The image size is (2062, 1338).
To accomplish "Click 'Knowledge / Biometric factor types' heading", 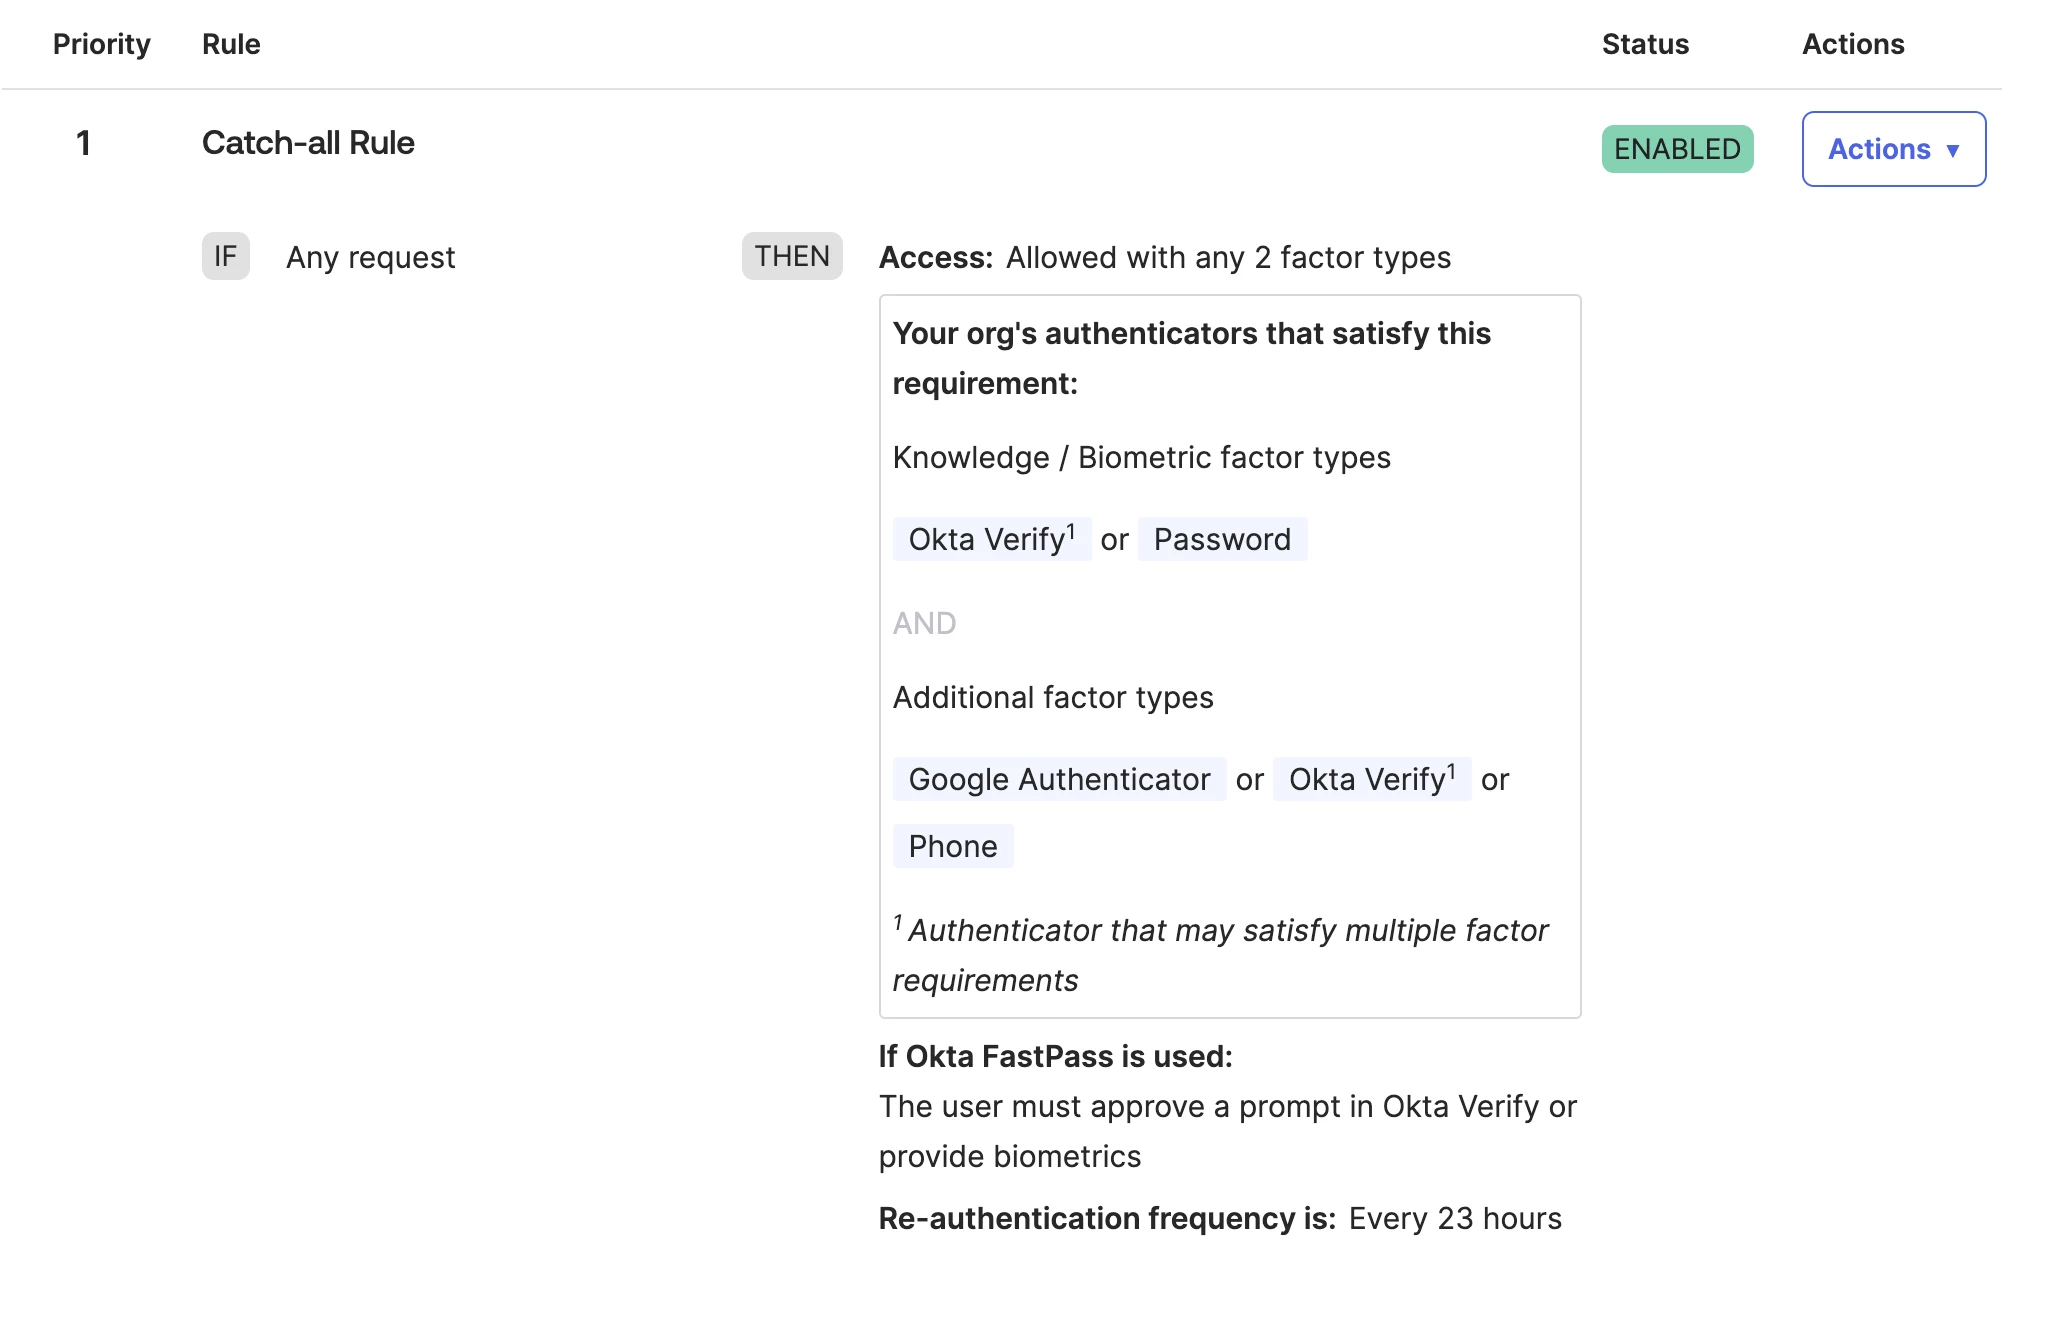I will click(x=1141, y=457).
